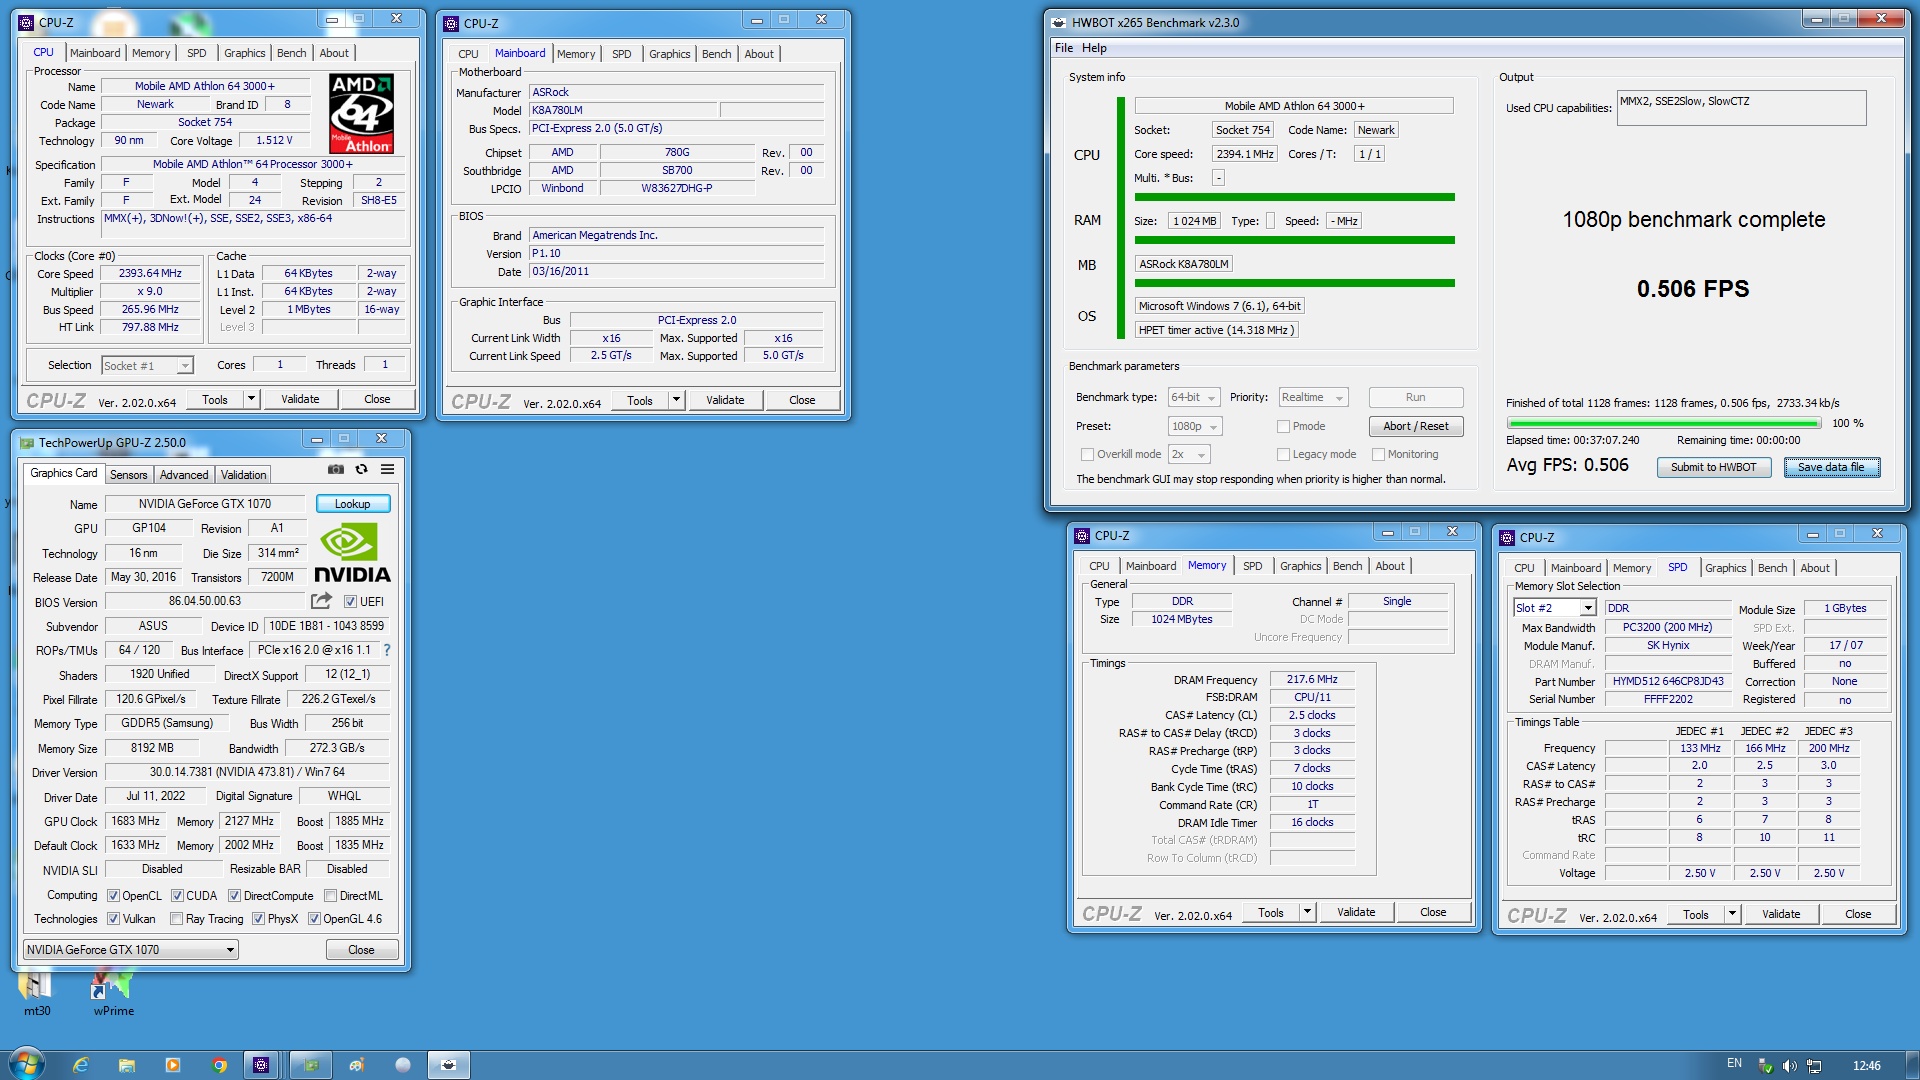Open the Slot #2 memory slot dropdown
Image resolution: width=1920 pixels, height=1080 pixels.
[1555, 608]
